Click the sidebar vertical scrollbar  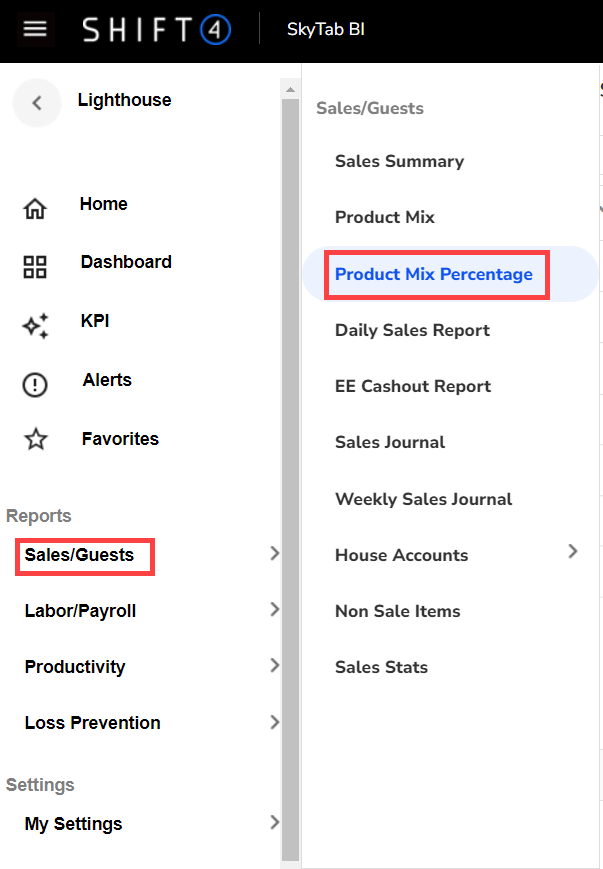(291, 470)
